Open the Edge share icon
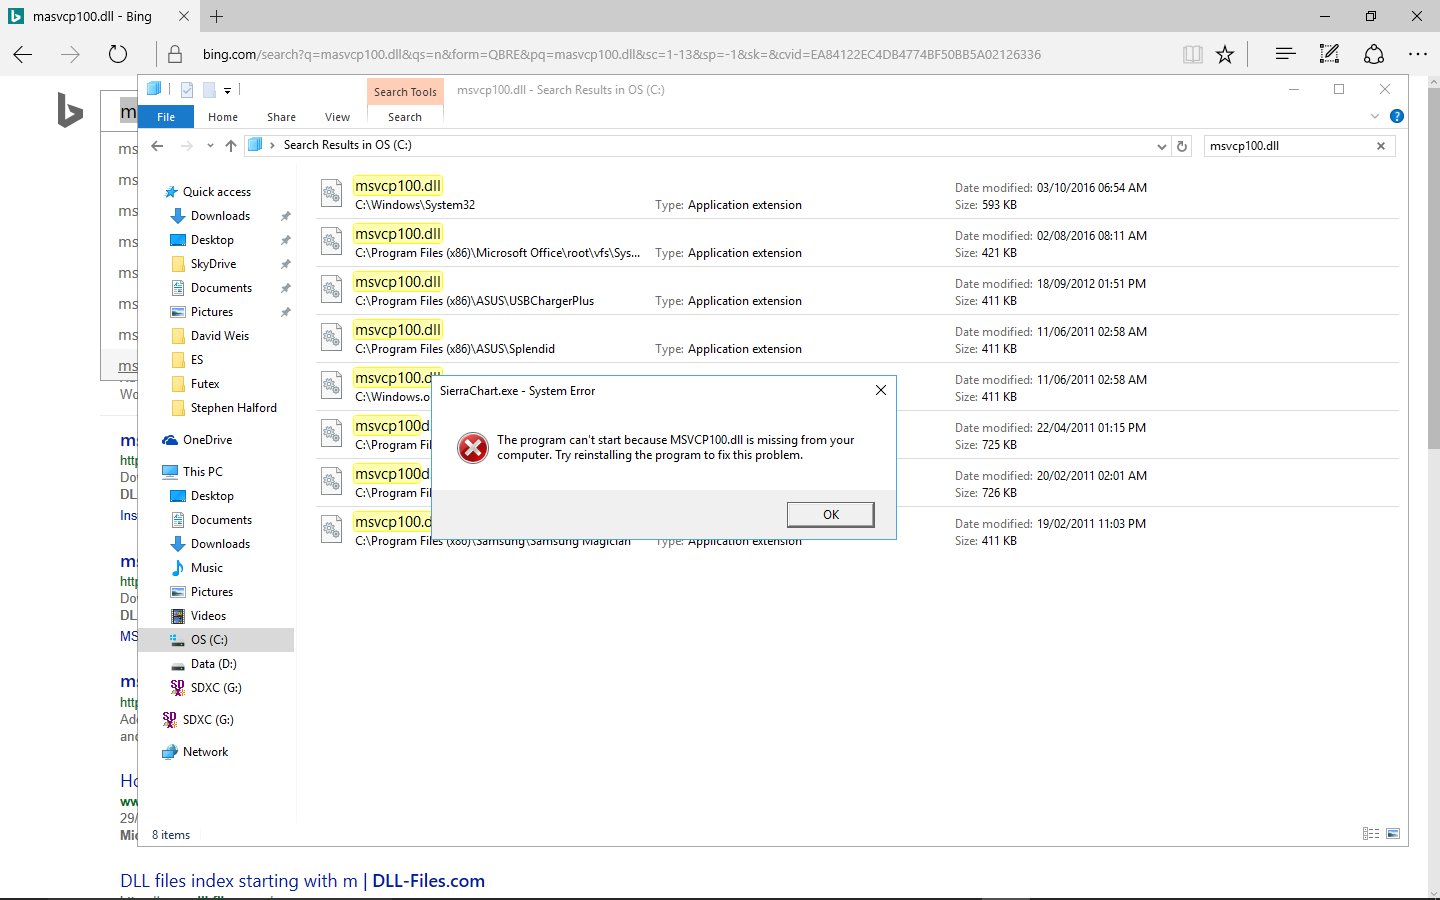The image size is (1440, 900). click(1374, 54)
